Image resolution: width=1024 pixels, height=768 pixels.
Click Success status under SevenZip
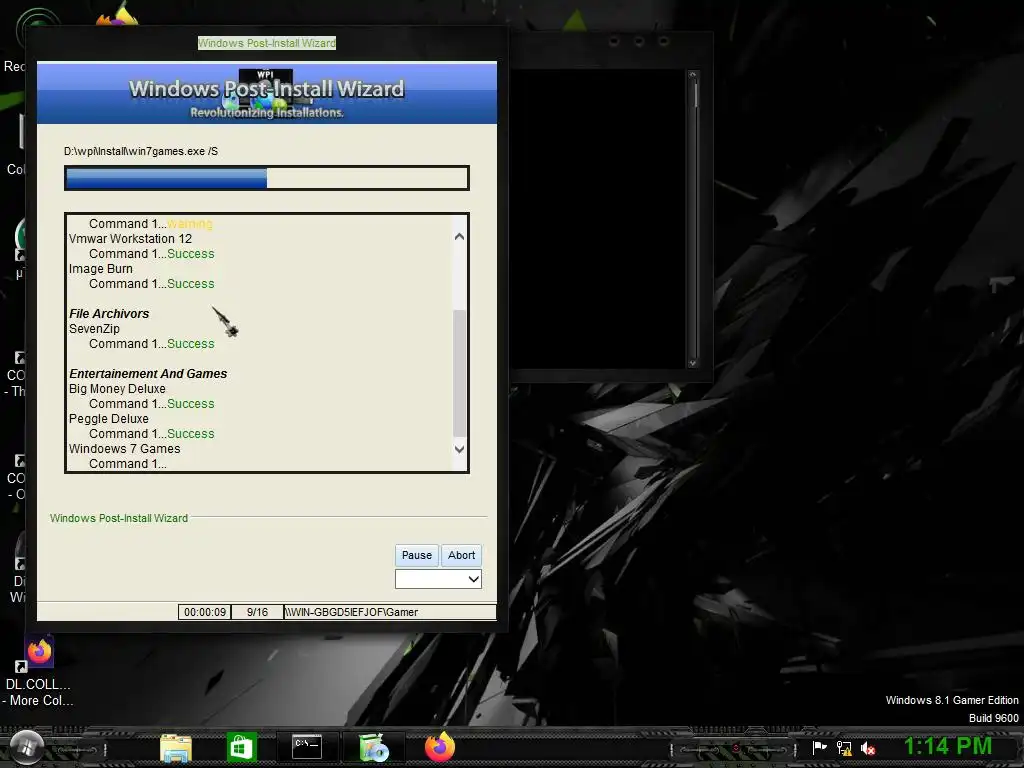click(191, 344)
